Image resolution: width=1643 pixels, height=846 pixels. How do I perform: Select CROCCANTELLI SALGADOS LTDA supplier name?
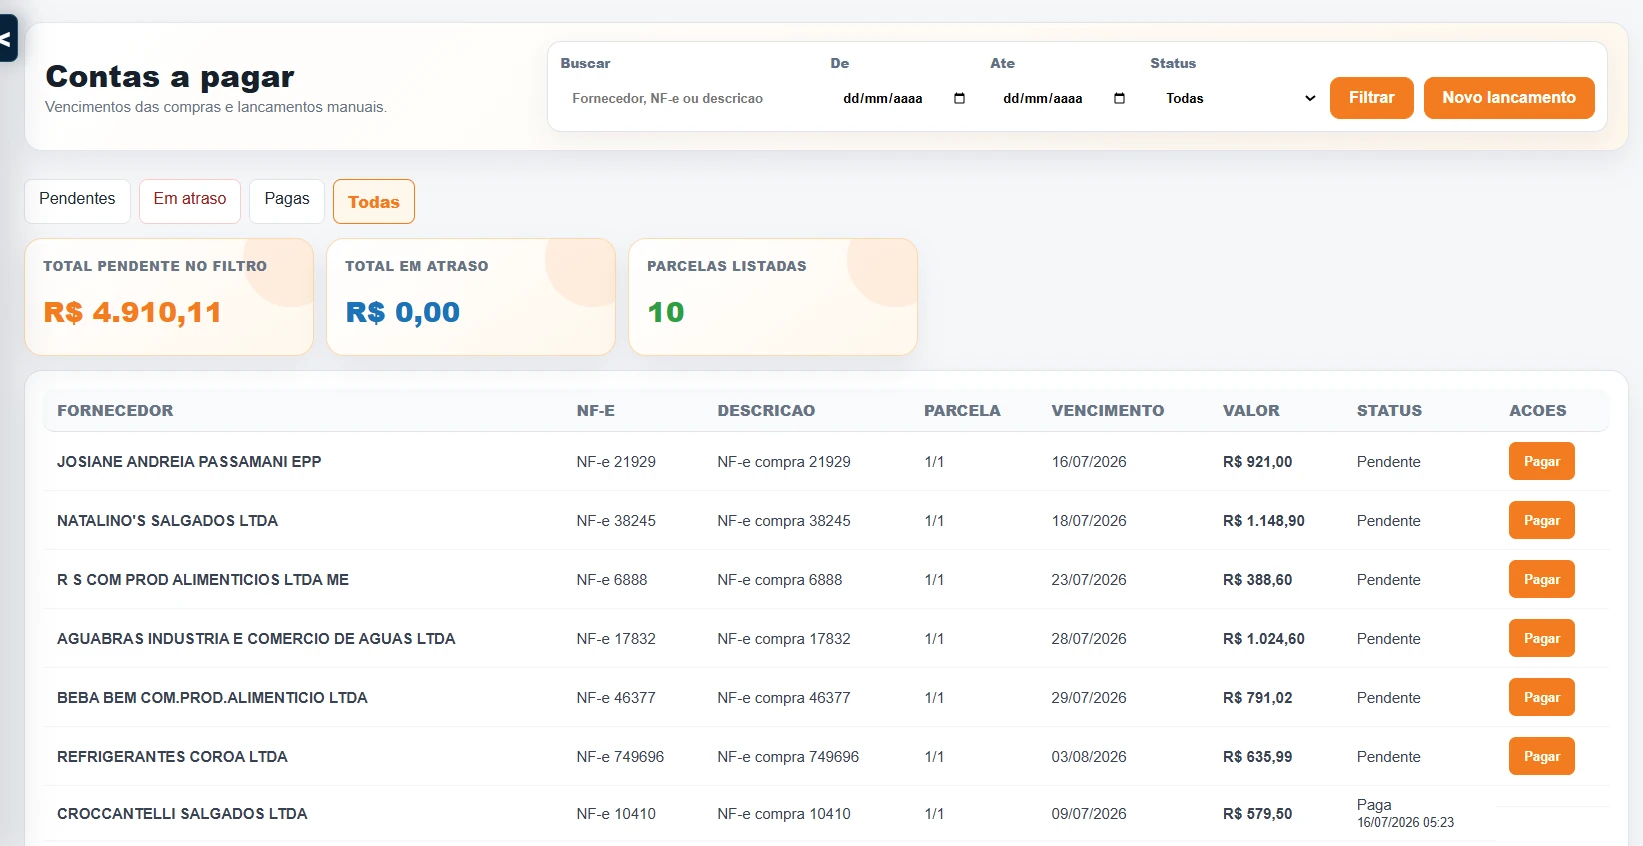182,814
